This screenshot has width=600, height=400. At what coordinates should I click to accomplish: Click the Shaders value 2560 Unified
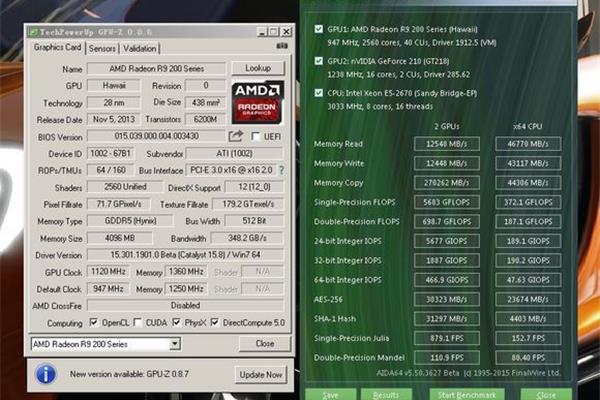tap(125, 187)
